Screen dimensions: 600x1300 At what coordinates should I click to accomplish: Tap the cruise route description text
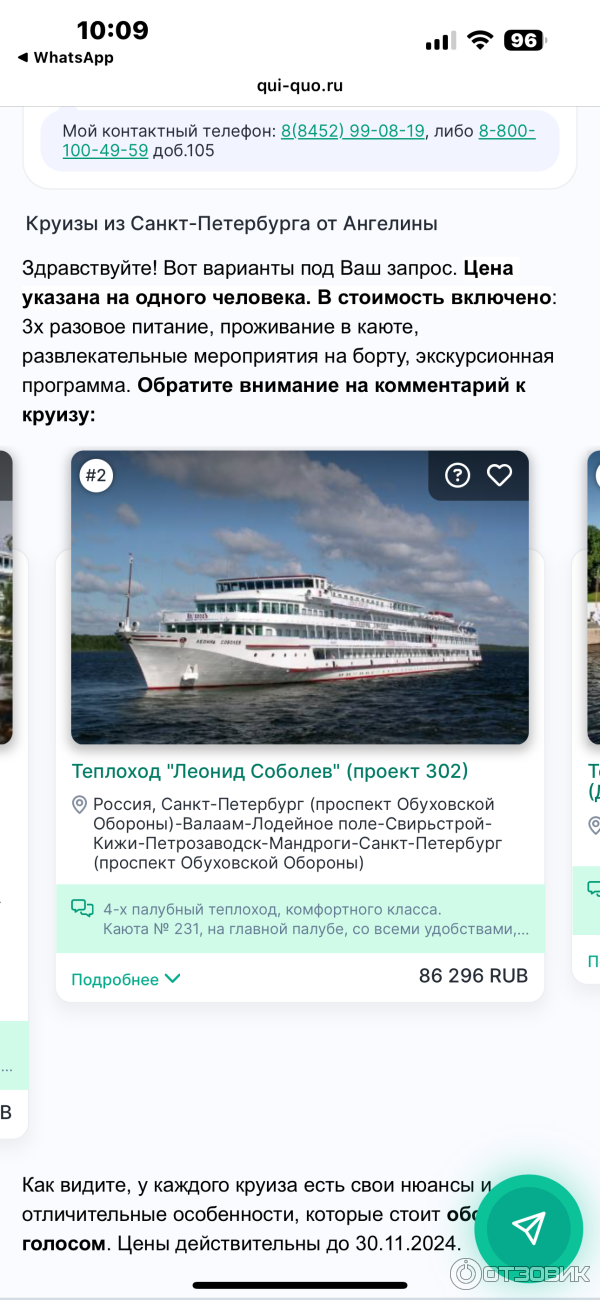tap(294, 833)
